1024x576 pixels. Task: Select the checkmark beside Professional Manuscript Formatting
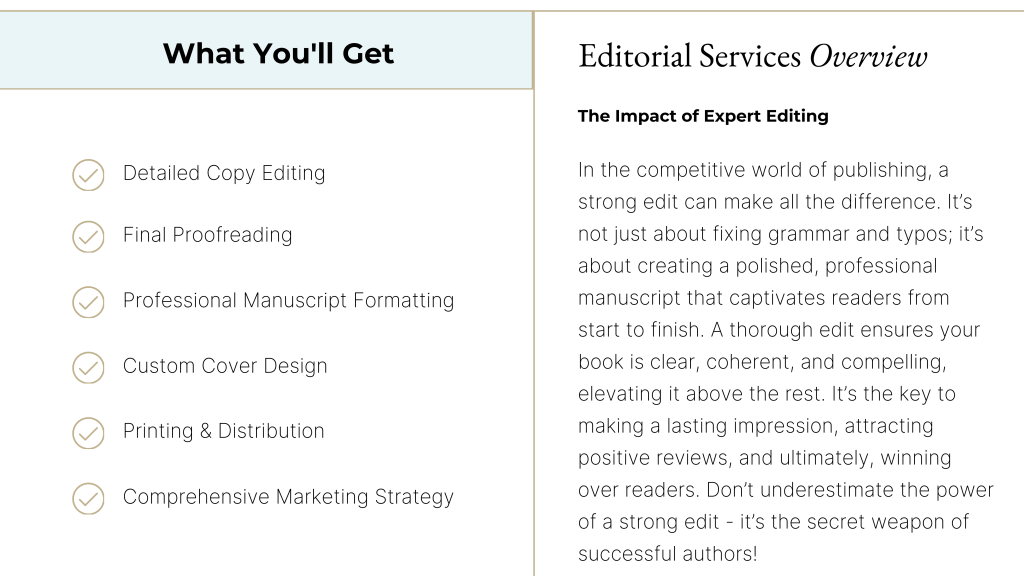coord(88,302)
